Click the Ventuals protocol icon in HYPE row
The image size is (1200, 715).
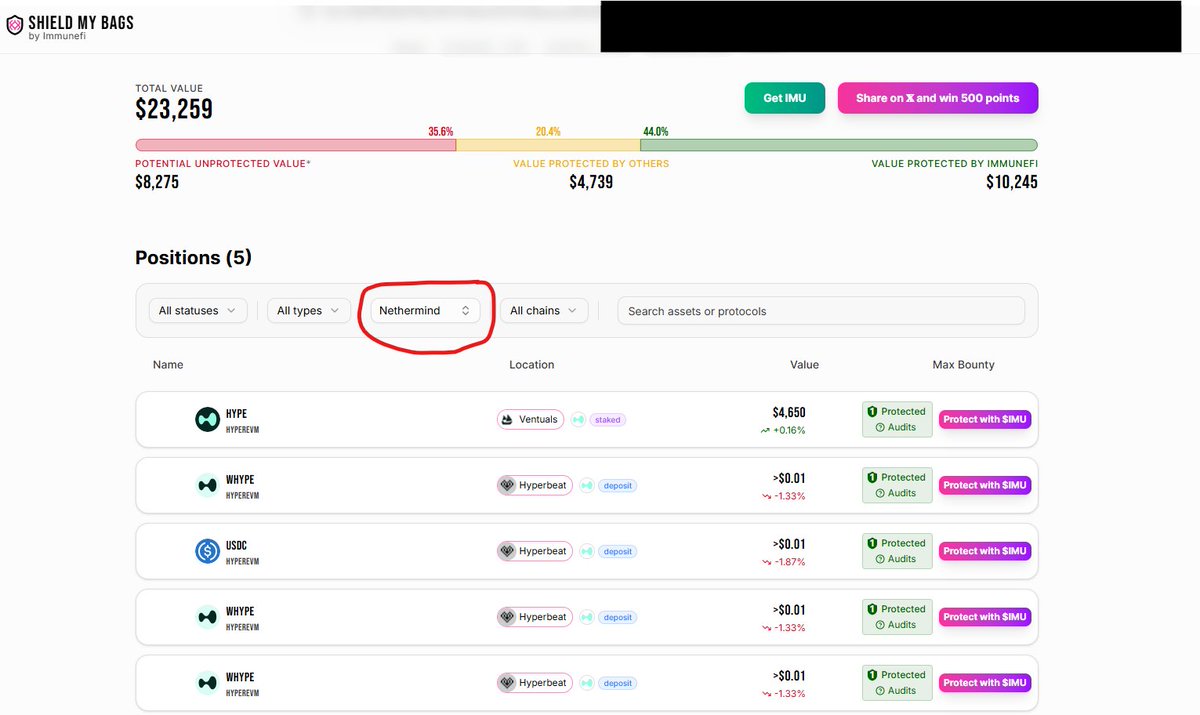[508, 419]
